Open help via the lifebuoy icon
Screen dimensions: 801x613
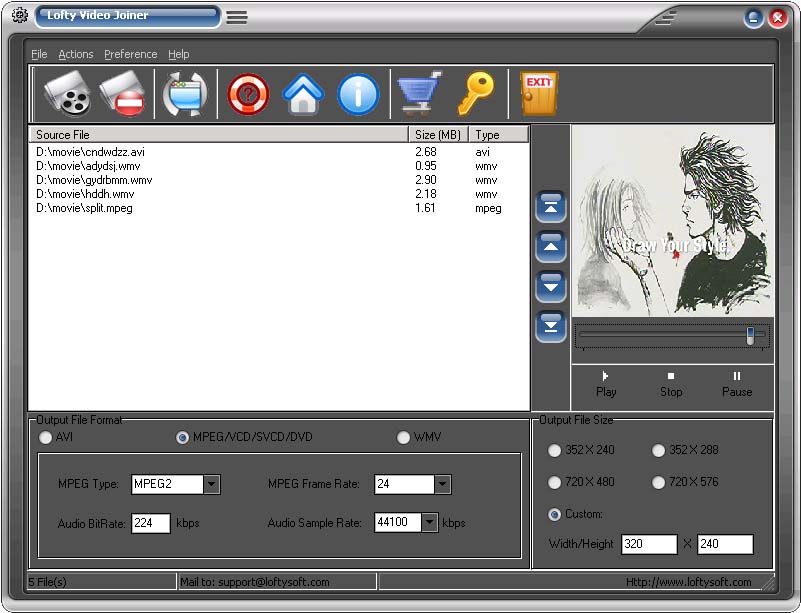(248, 94)
